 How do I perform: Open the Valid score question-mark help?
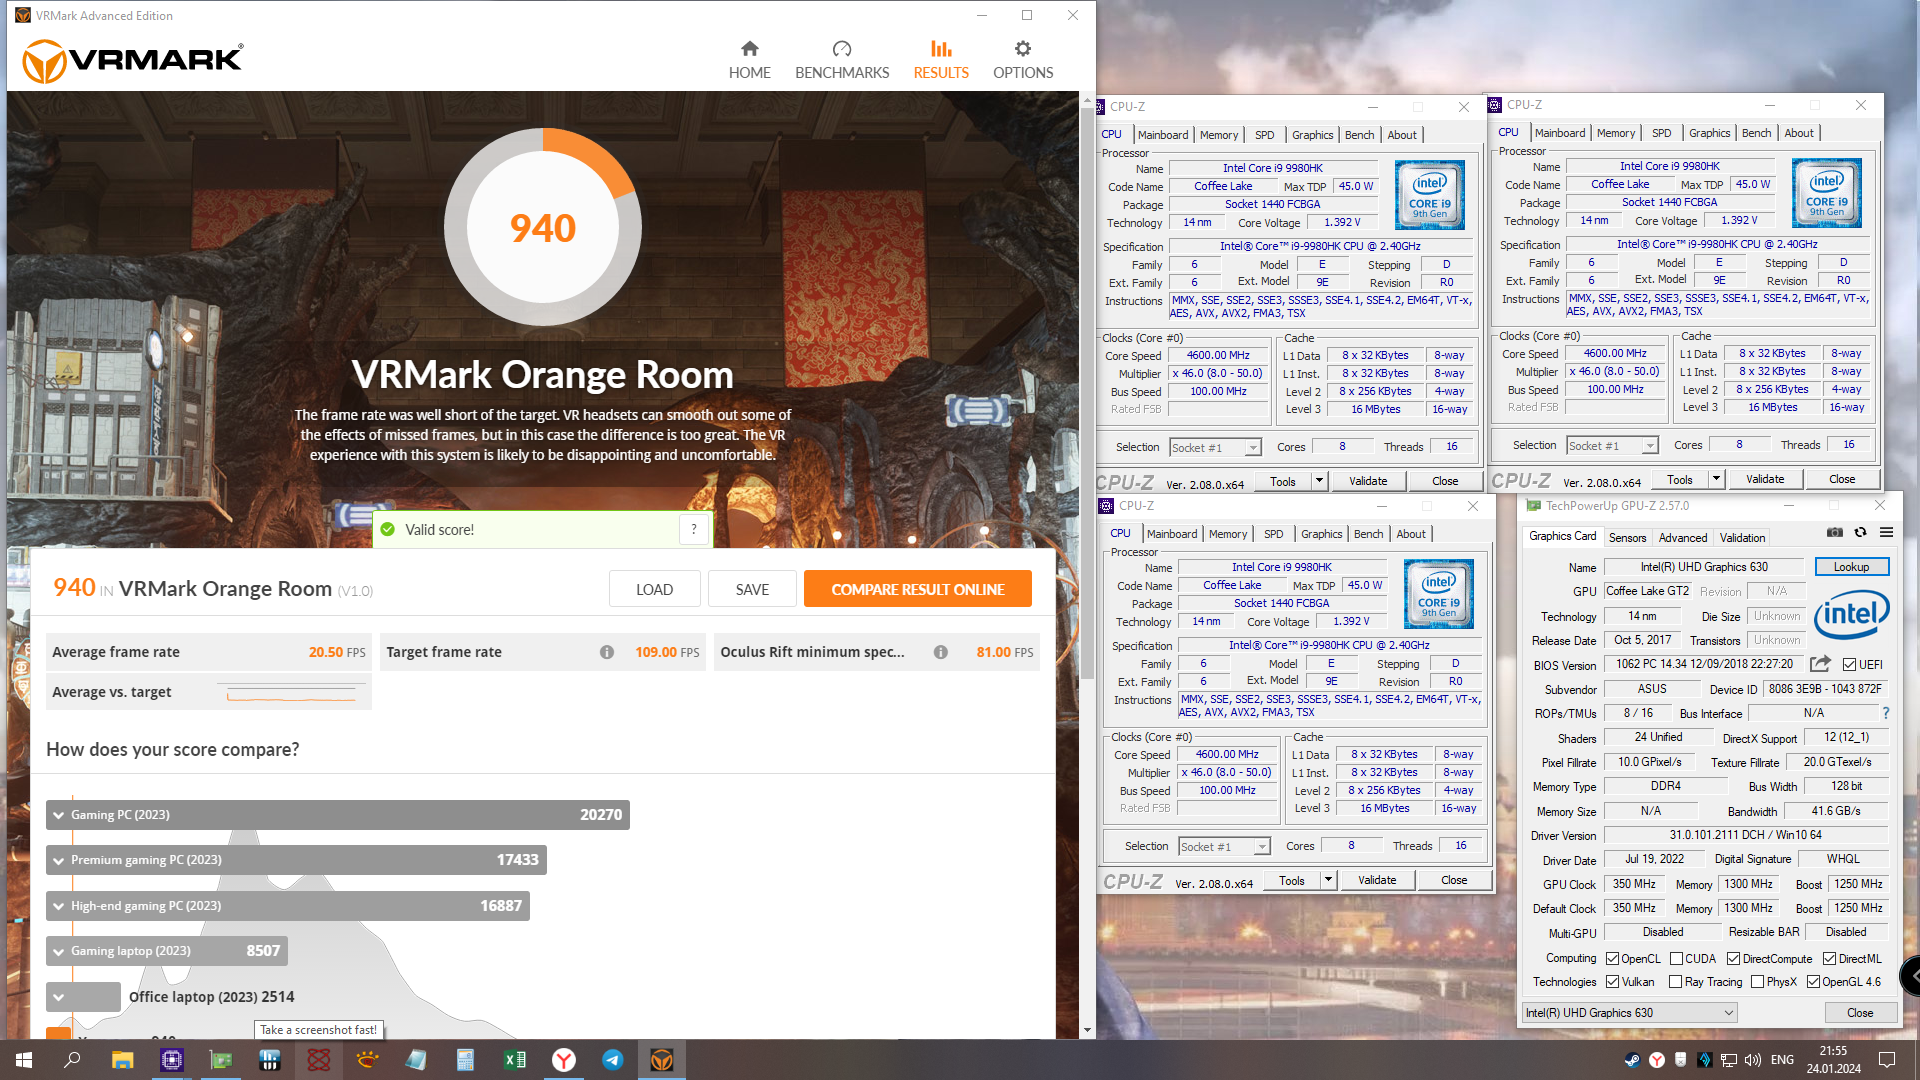694,529
